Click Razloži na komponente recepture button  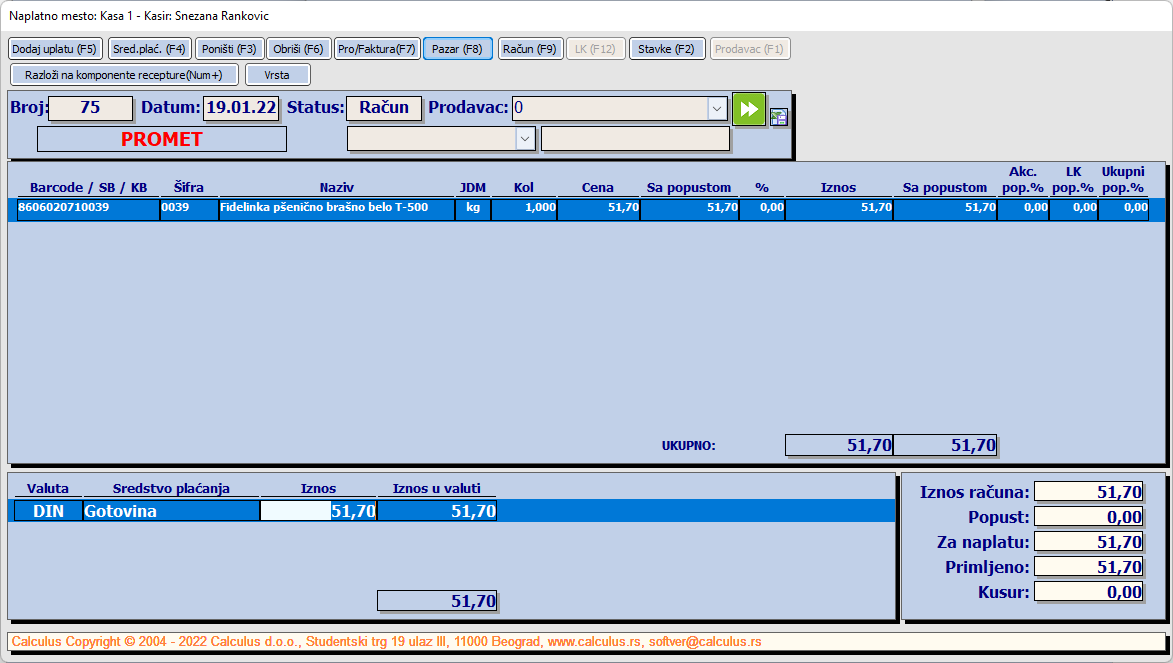pos(124,75)
